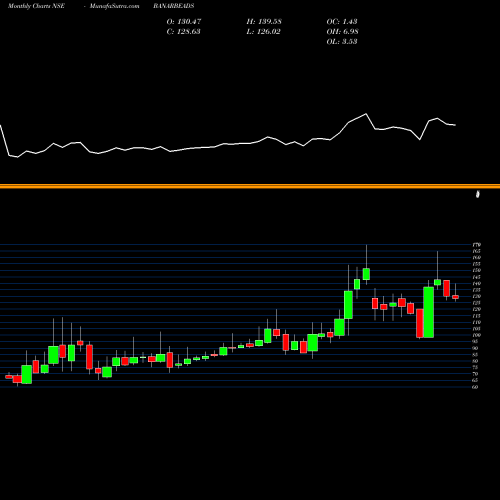Click the 100 price axis label
The image size is (500, 500).
[x=476, y=335]
